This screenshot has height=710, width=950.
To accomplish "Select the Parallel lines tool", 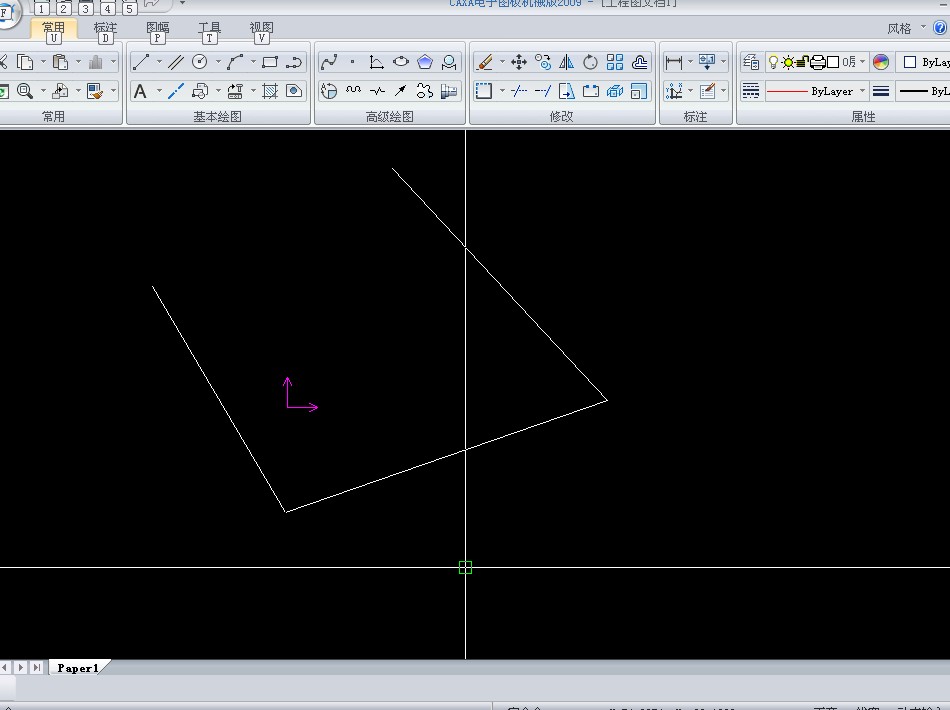I will point(176,62).
